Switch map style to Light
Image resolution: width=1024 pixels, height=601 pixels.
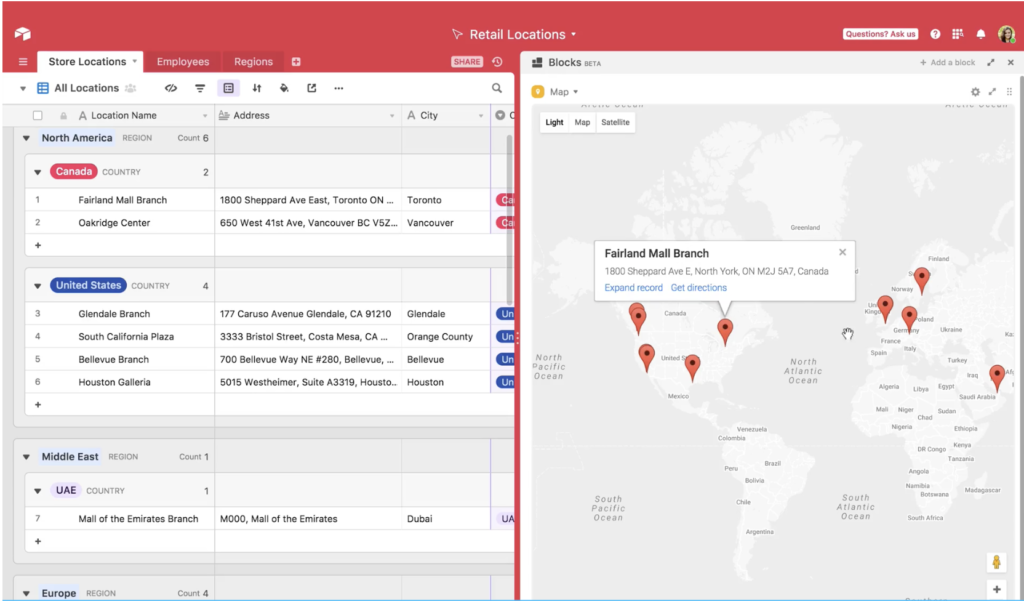coord(554,122)
